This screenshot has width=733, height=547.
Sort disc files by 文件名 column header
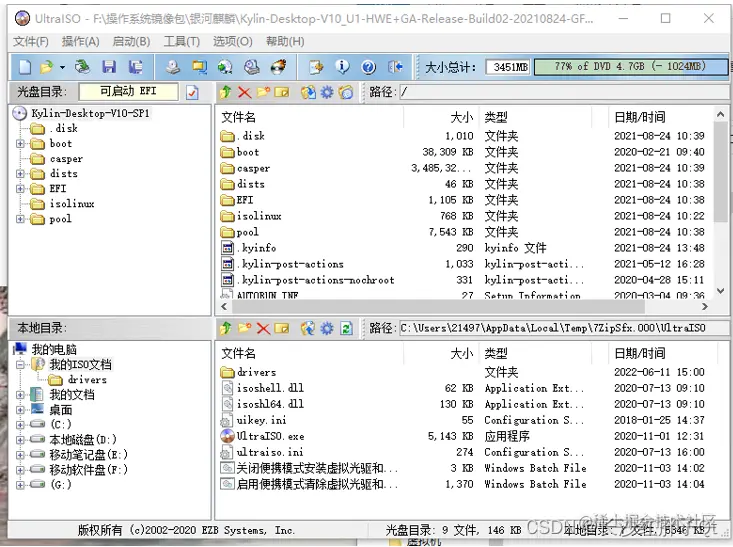[x=309, y=117]
